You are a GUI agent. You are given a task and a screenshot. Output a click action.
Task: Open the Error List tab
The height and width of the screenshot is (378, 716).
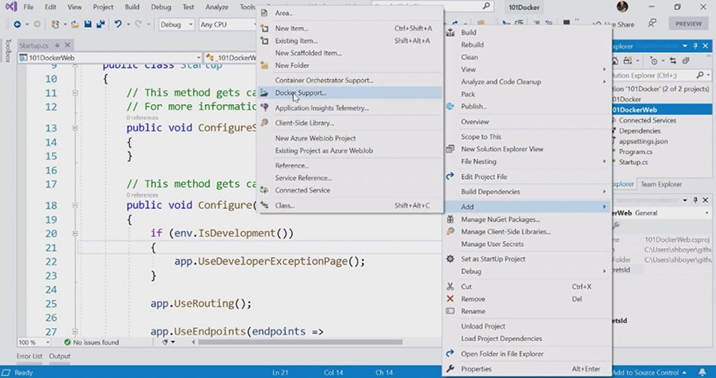pyautogui.click(x=30, y=356)
